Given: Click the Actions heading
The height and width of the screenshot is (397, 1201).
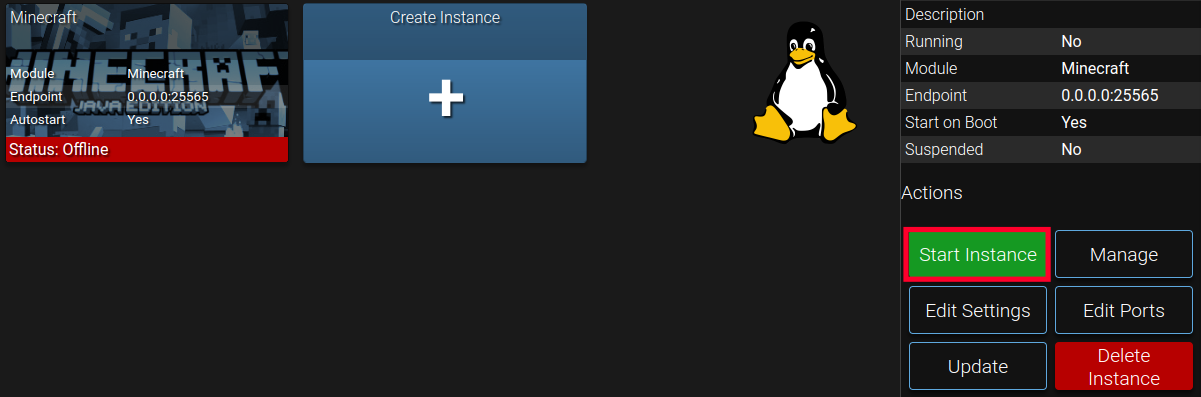Looking at the screenshot, I should 932,193.
